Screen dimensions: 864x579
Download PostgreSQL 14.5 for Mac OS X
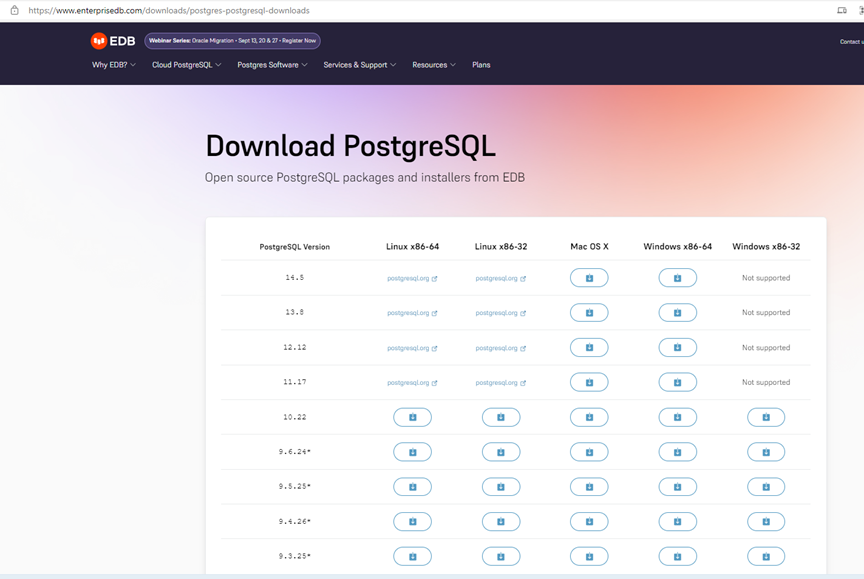(x=589, y=278)
